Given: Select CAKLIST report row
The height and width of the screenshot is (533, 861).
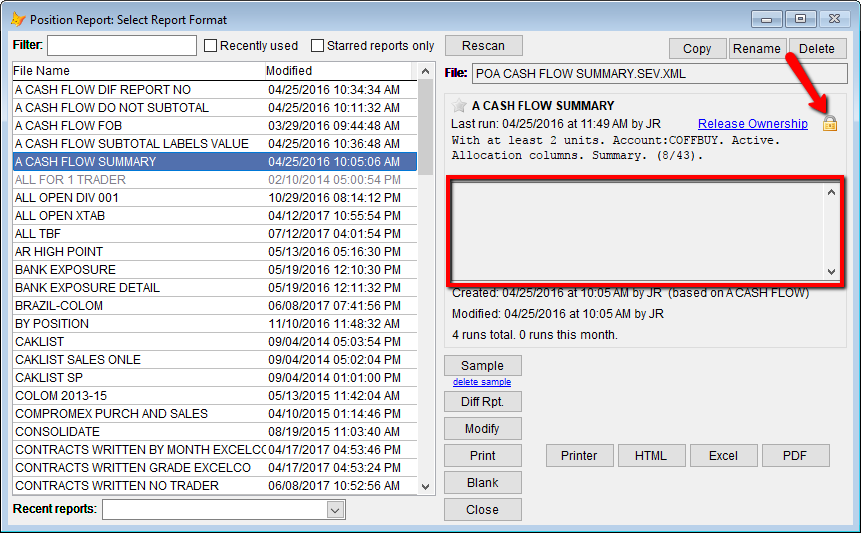Looking at the screenshot, I should point(215,342).
